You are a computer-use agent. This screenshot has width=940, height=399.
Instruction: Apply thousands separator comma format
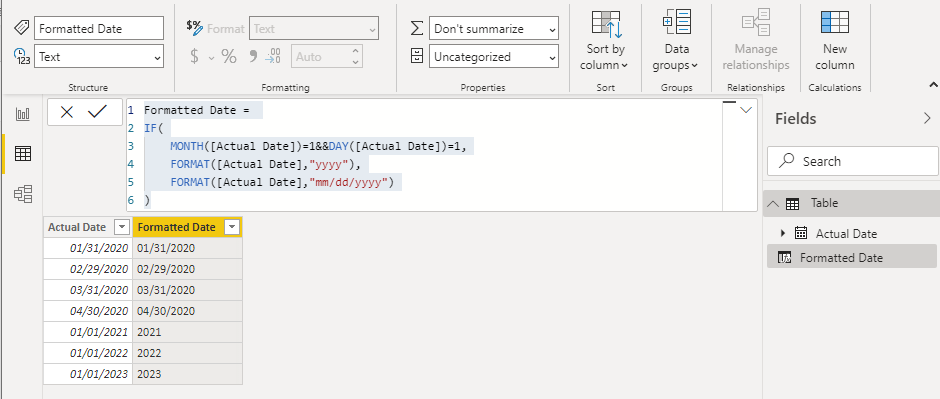tap(253, 56)
